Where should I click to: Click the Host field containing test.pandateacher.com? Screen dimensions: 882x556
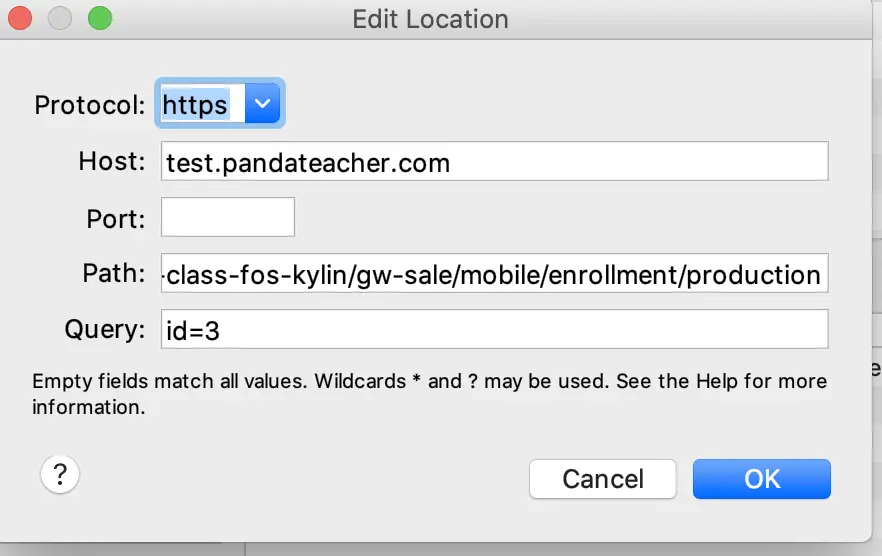pyautogui.click(x=494, y=162)
